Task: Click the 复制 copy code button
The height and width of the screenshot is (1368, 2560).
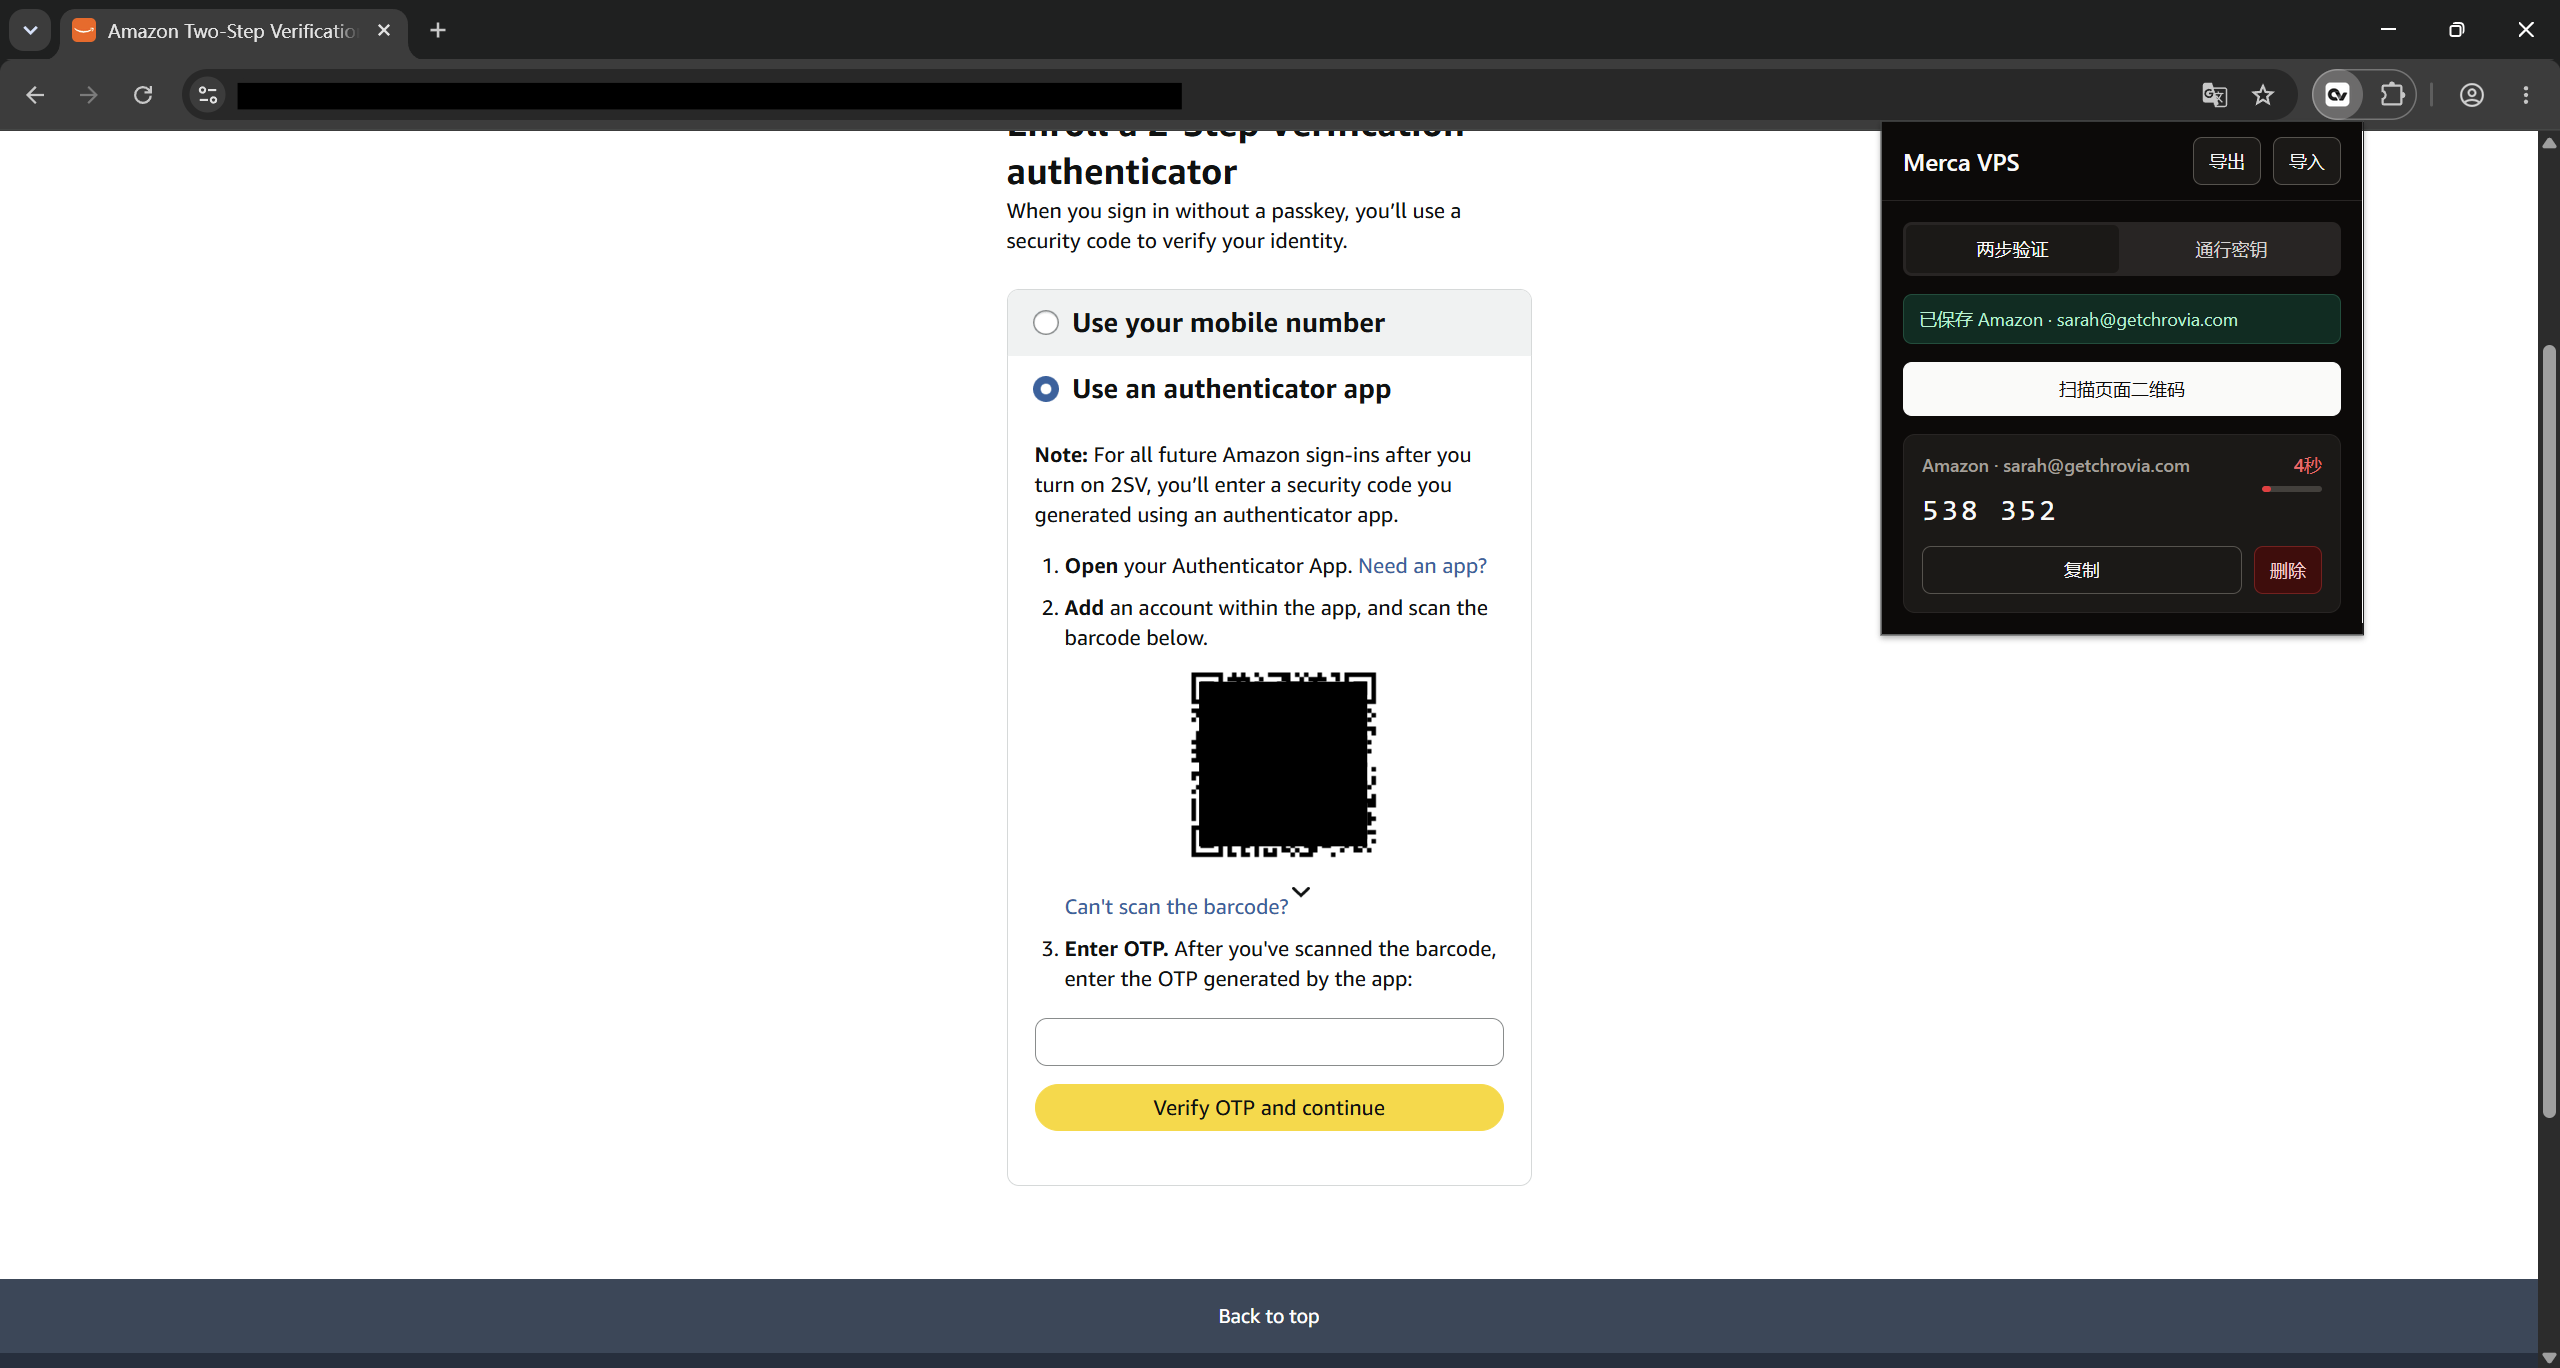Action: click(x=2081, y=570)
